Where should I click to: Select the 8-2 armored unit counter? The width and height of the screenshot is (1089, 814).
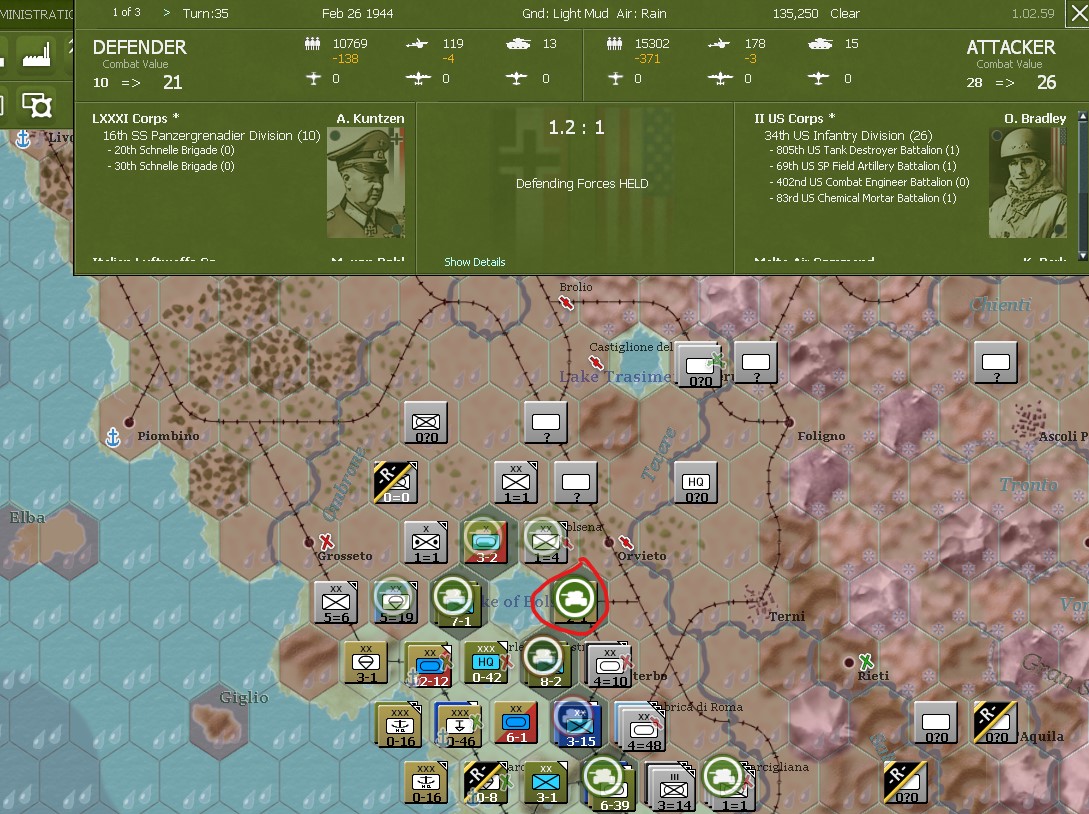point(547,661)
